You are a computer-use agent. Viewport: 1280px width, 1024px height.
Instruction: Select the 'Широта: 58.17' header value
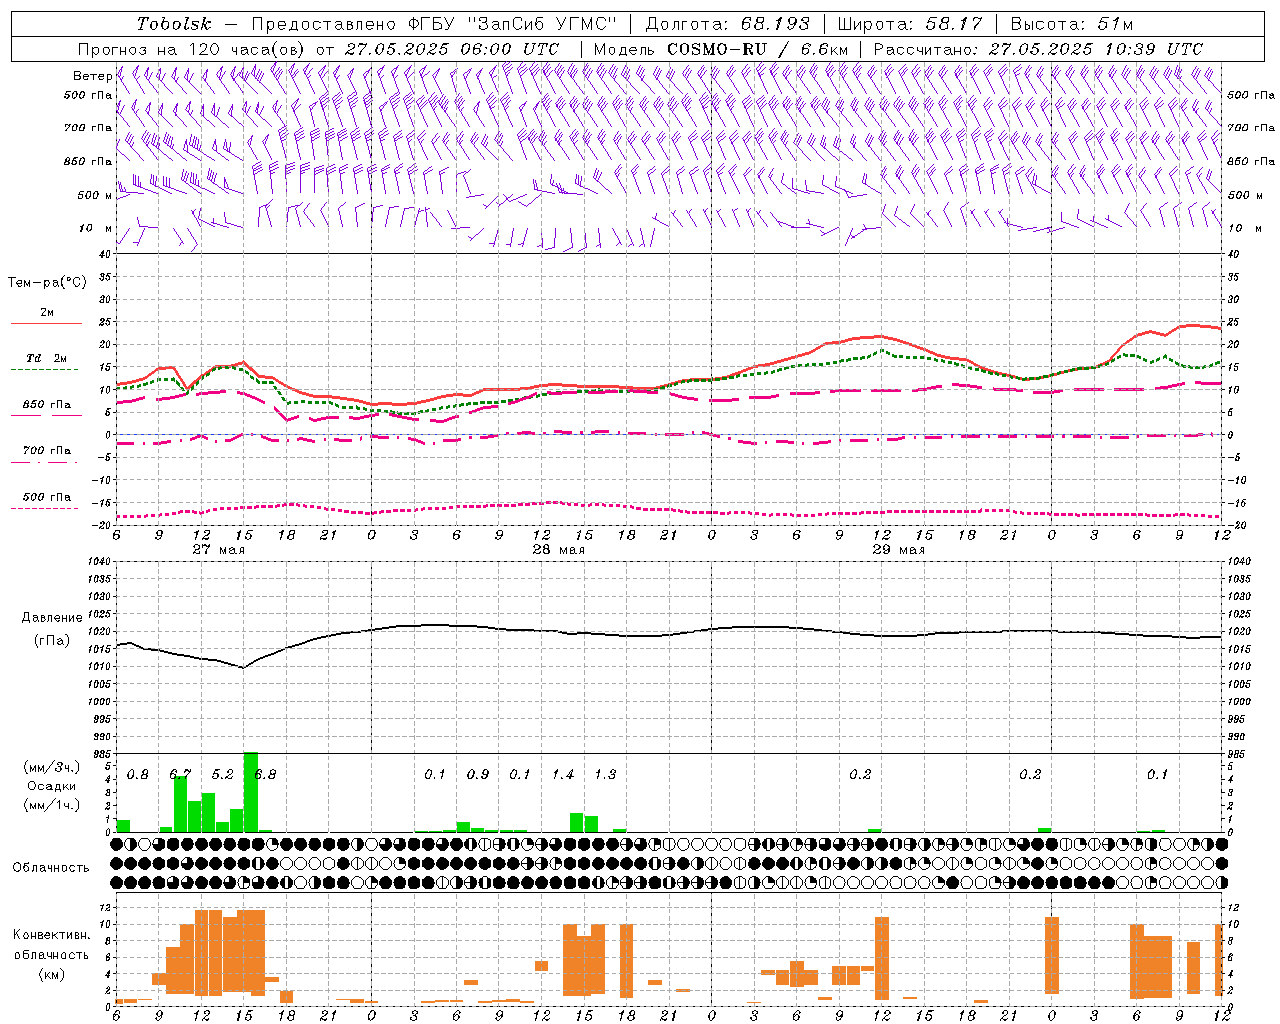[x=910, y=24]
